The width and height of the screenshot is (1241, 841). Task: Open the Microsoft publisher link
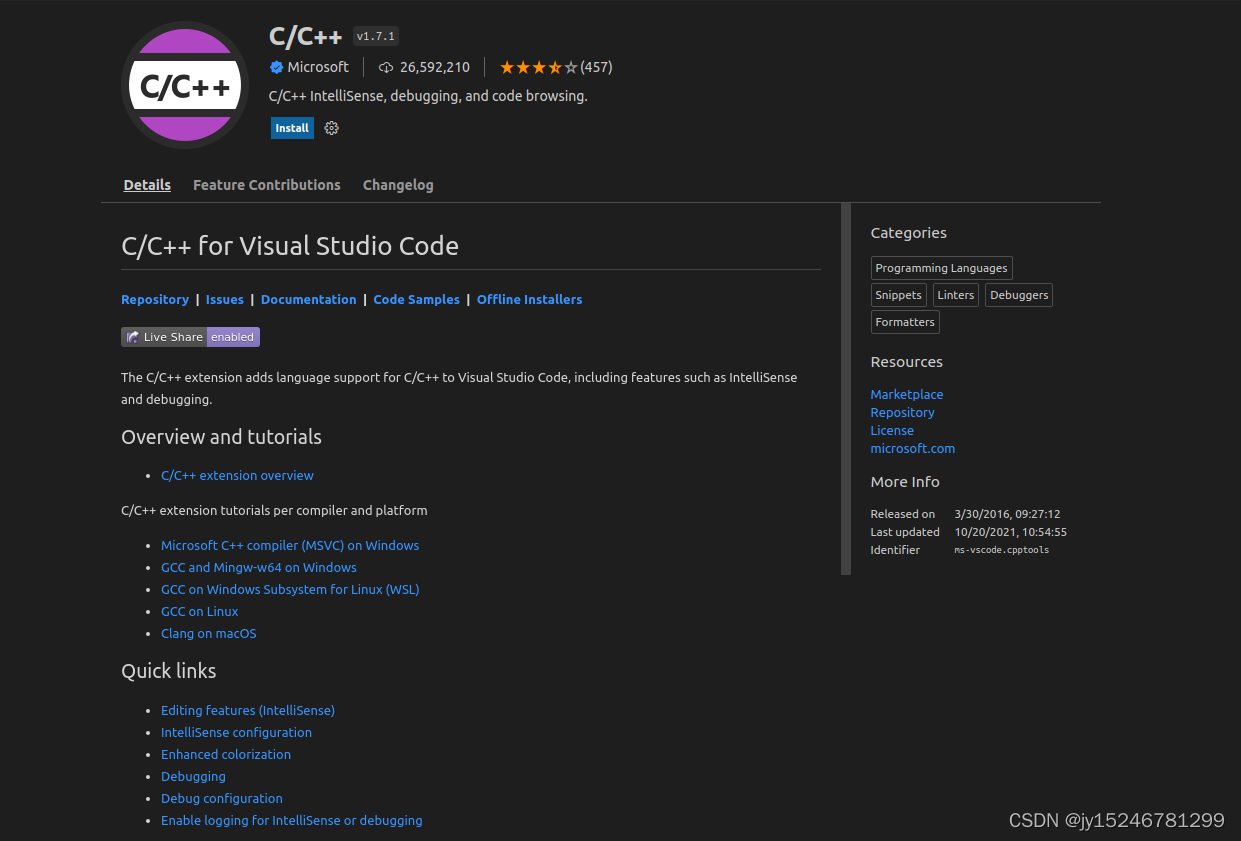pos(318,67)
